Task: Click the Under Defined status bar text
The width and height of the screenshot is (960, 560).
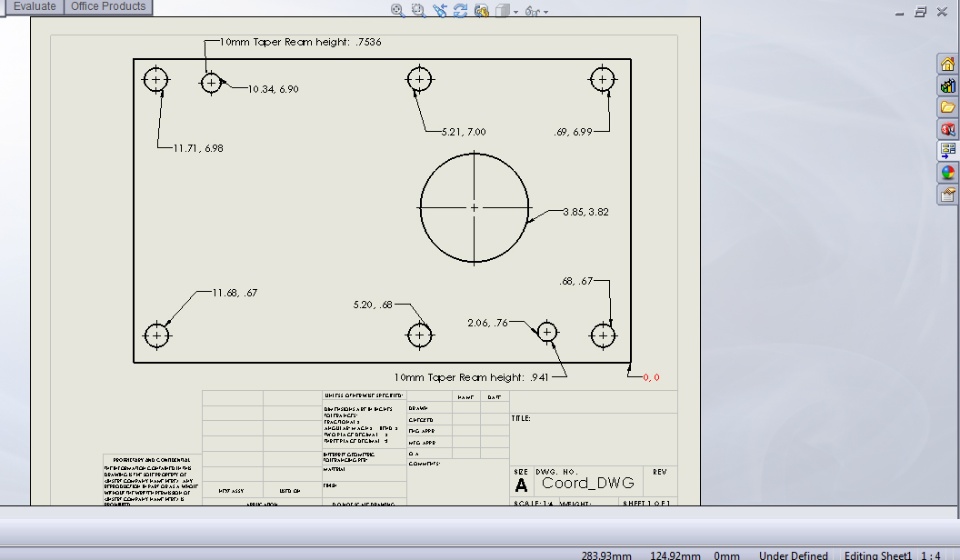Action: tap(793, 555)
